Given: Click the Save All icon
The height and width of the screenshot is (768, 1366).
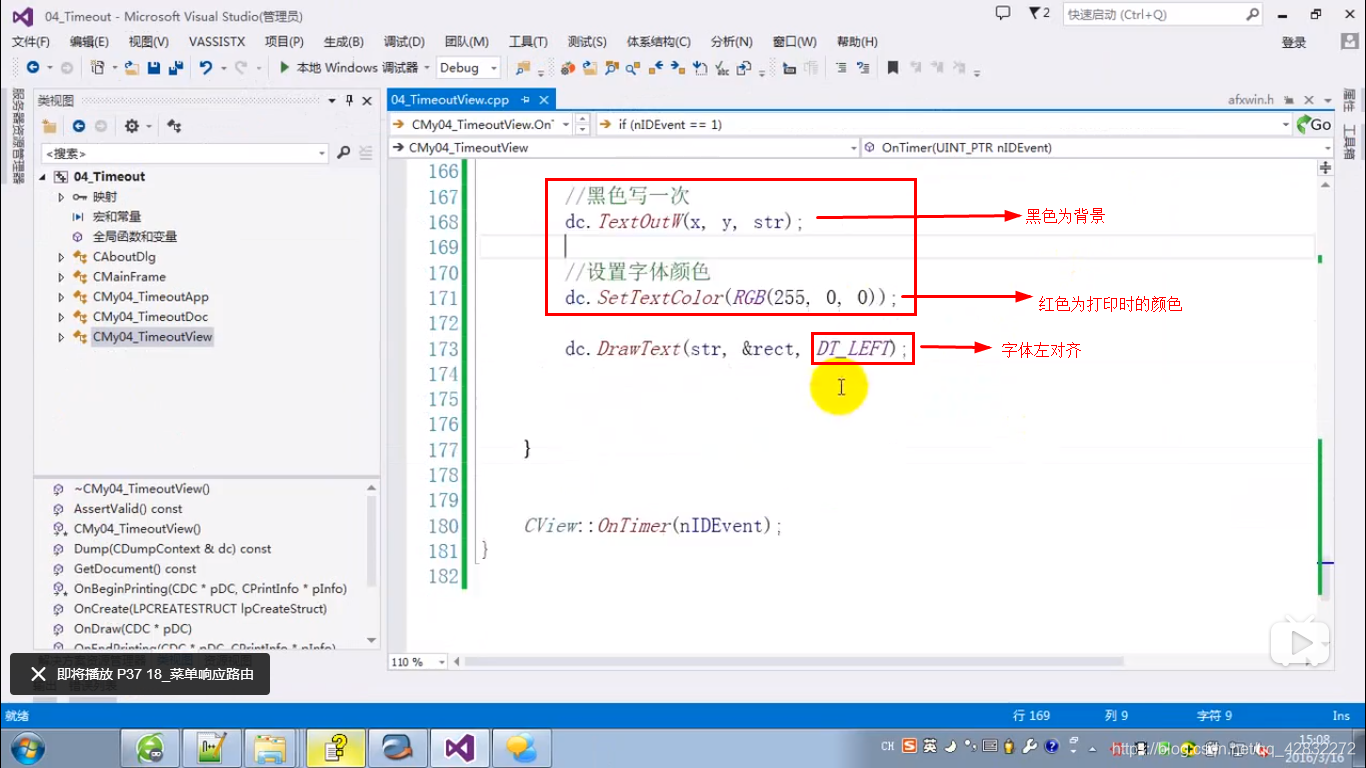Looking at the screenshot, I should pos(176,67).
